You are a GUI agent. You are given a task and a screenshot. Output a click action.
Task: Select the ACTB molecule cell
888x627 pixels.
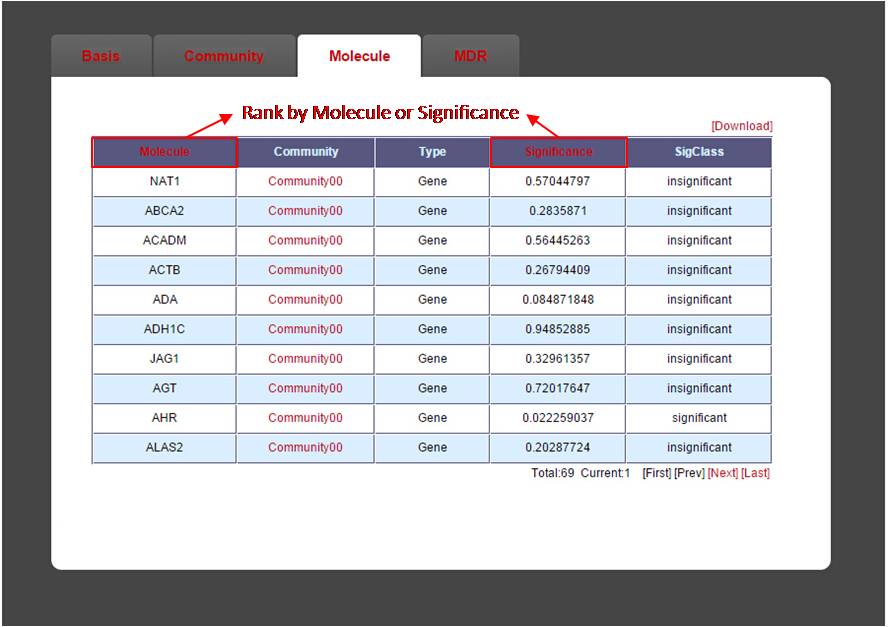(164, 270)
